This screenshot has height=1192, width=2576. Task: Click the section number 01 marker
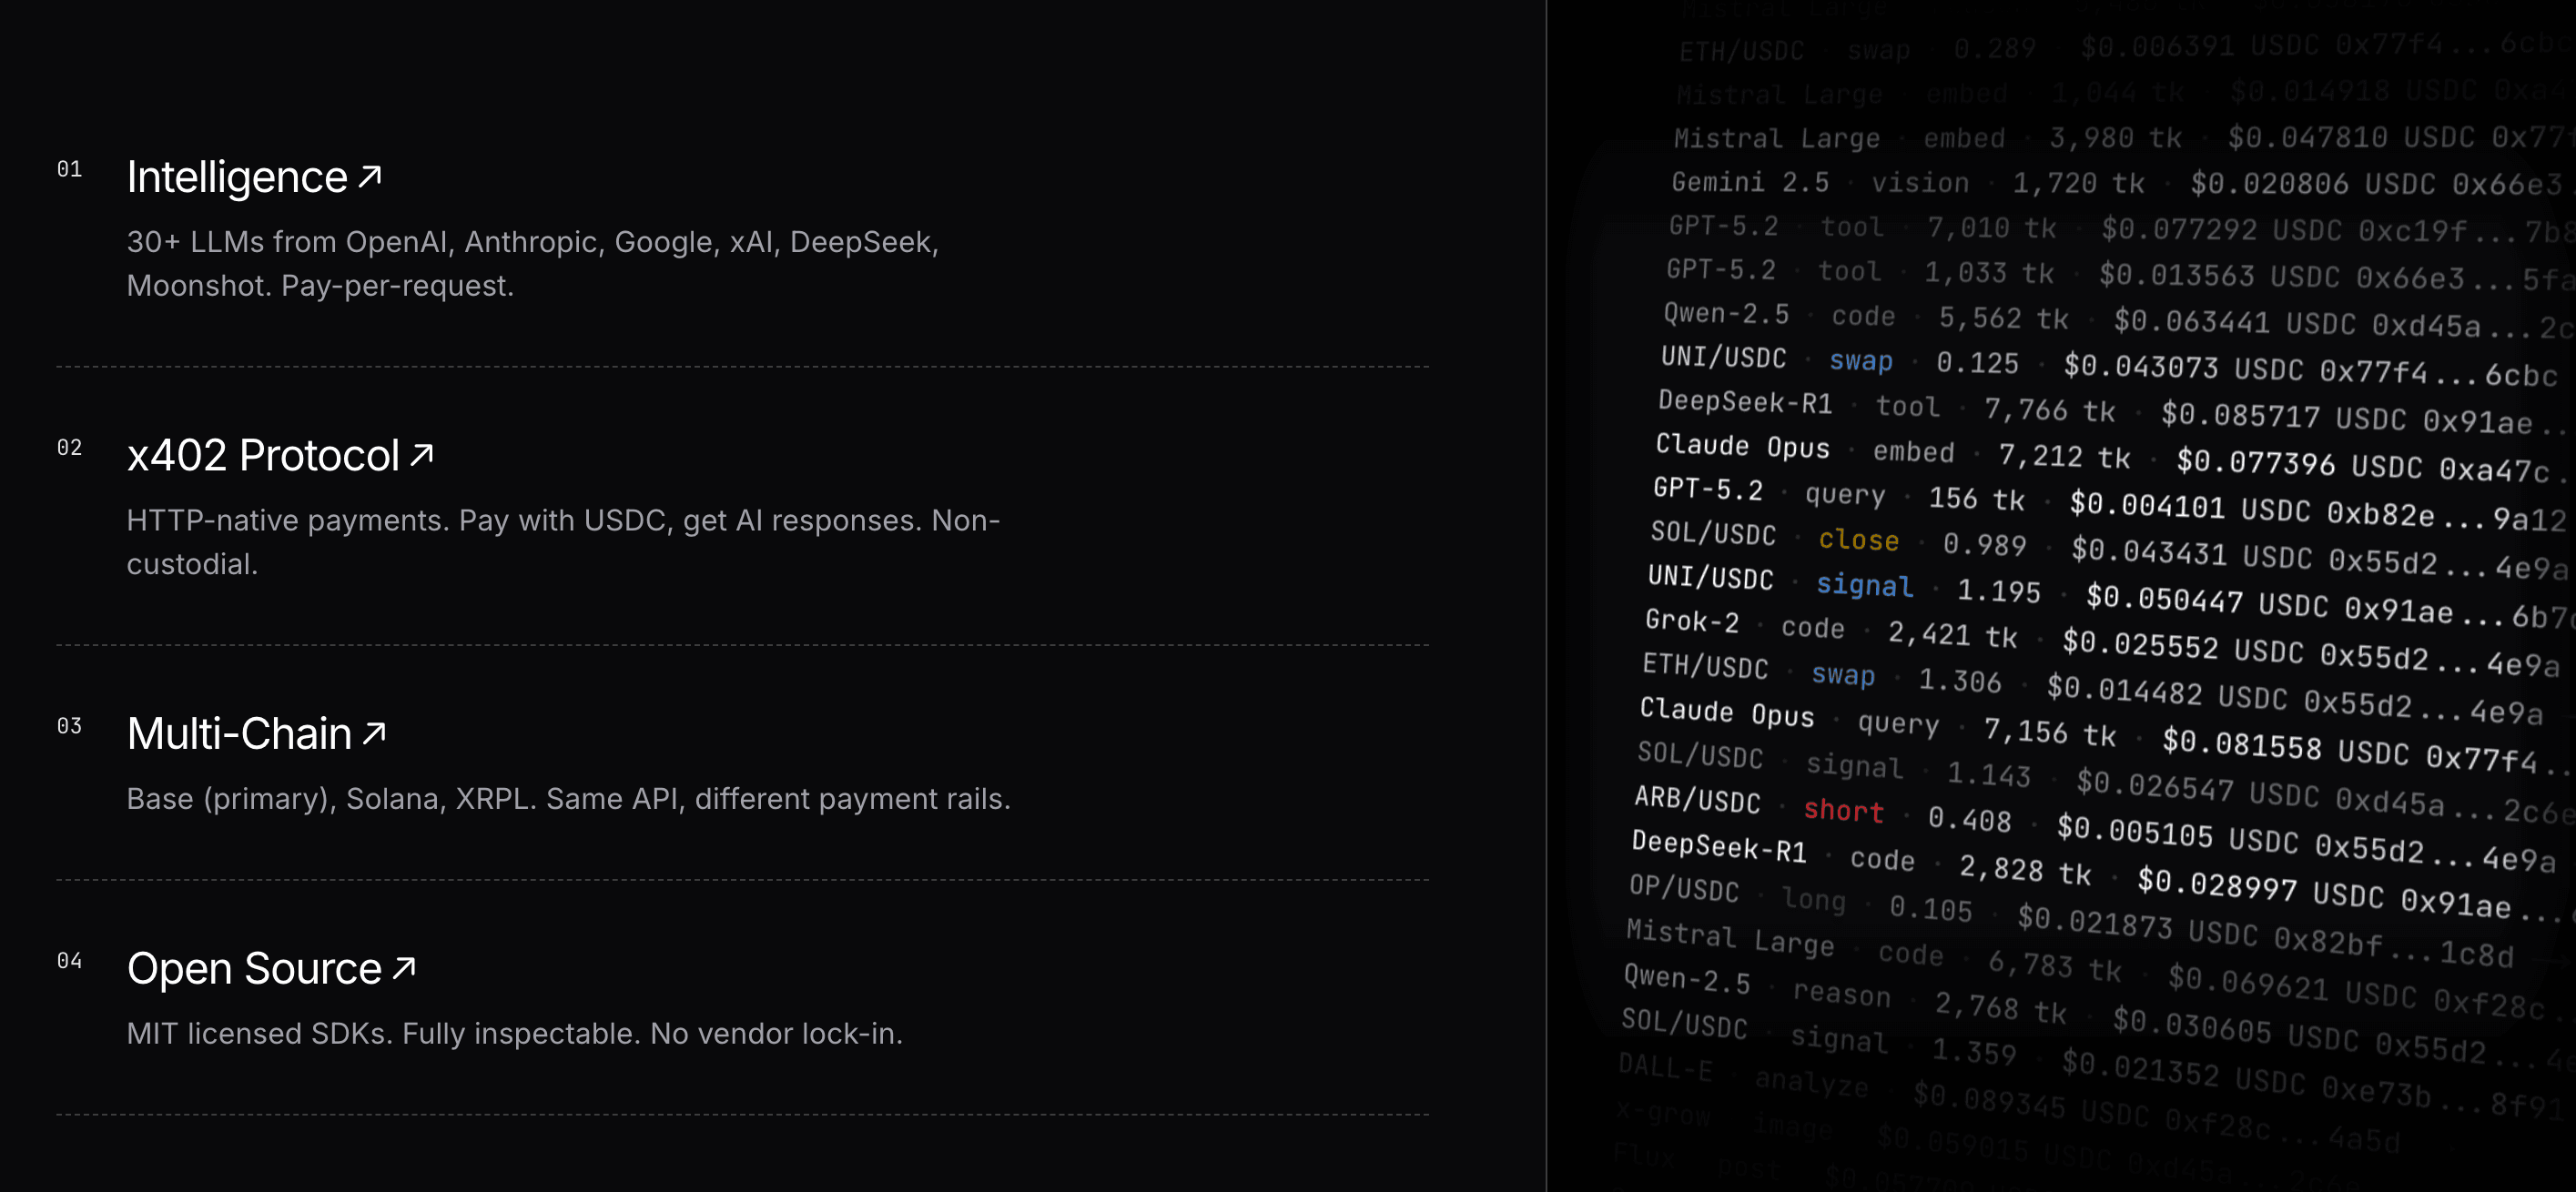pyautogui.click(x=70, y=169)
